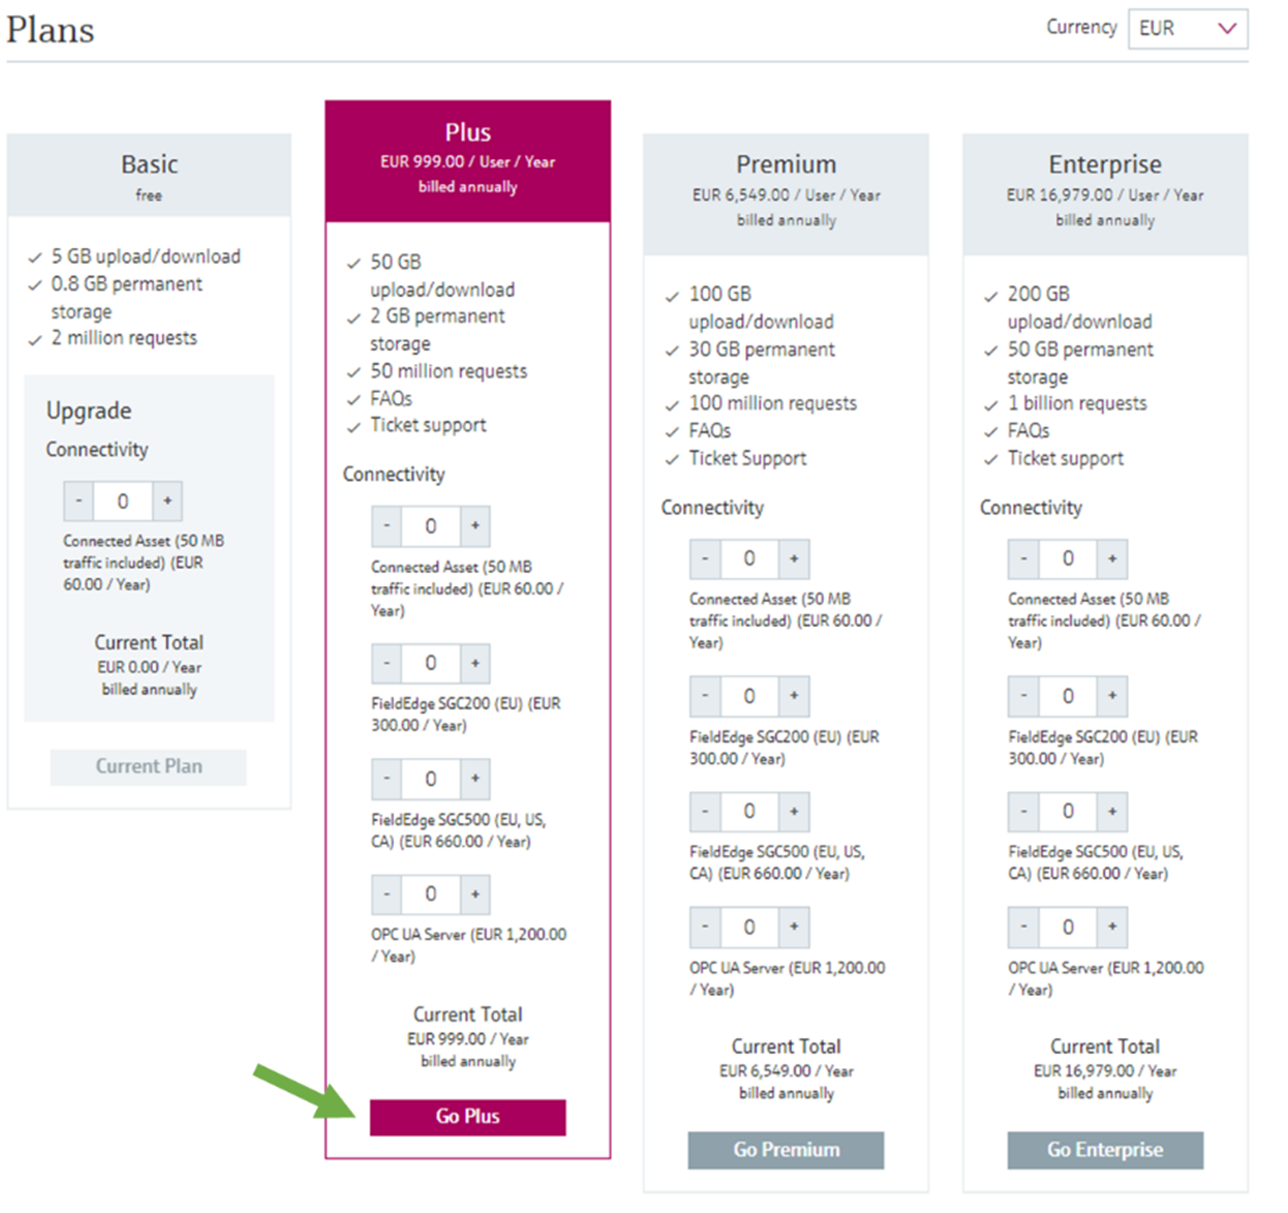The width and height of the screenshot is (1288, 1213).
Task: Click the Go Plus button
Action: [468, 1117]
